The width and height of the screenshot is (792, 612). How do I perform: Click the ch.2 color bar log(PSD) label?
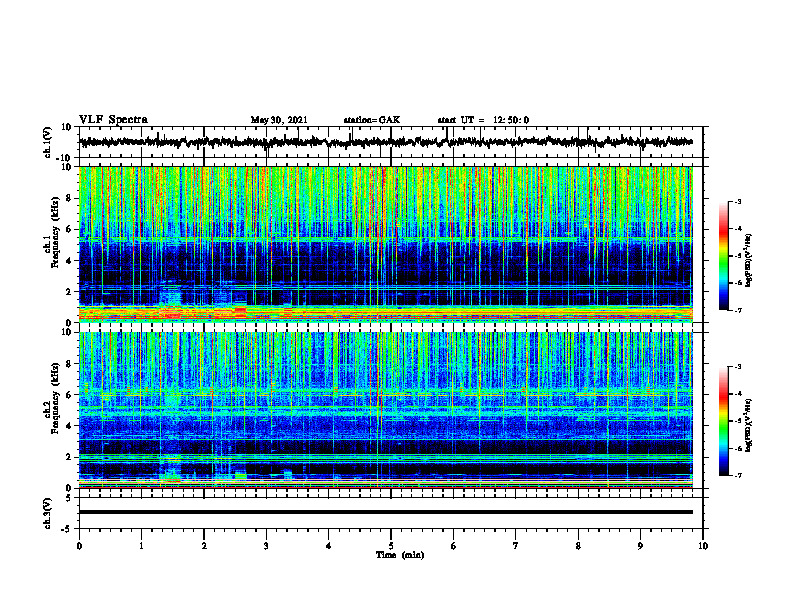click(749, 426)
